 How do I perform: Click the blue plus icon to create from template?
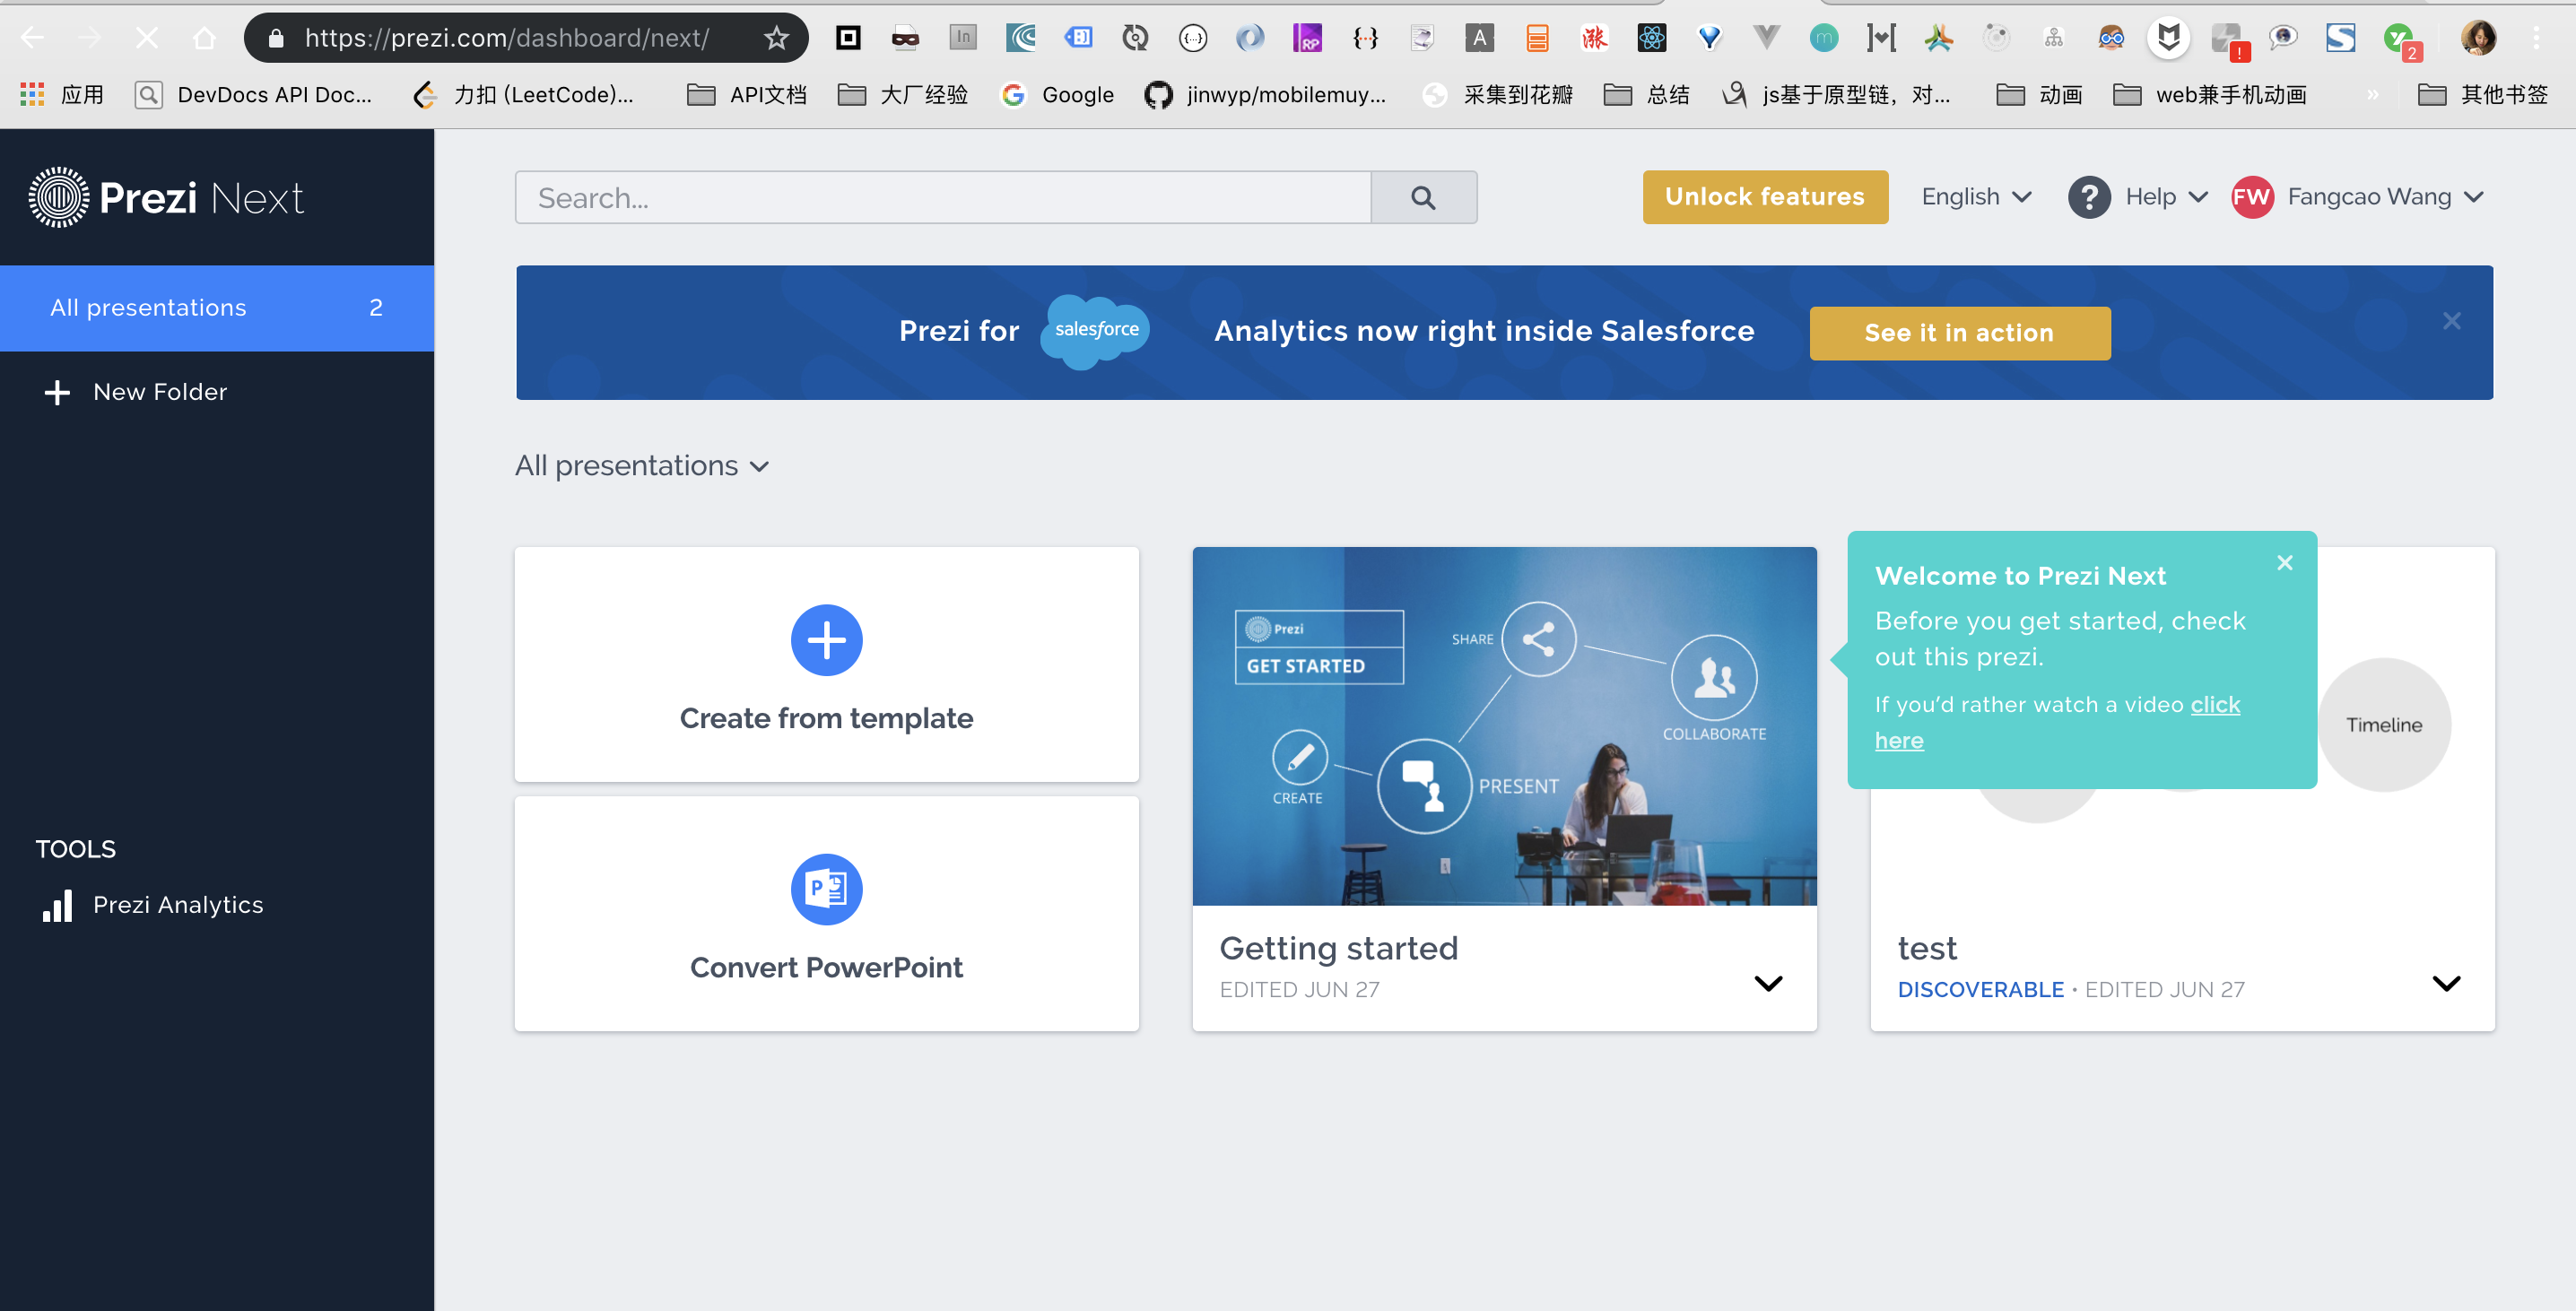[x=826, y=640]
